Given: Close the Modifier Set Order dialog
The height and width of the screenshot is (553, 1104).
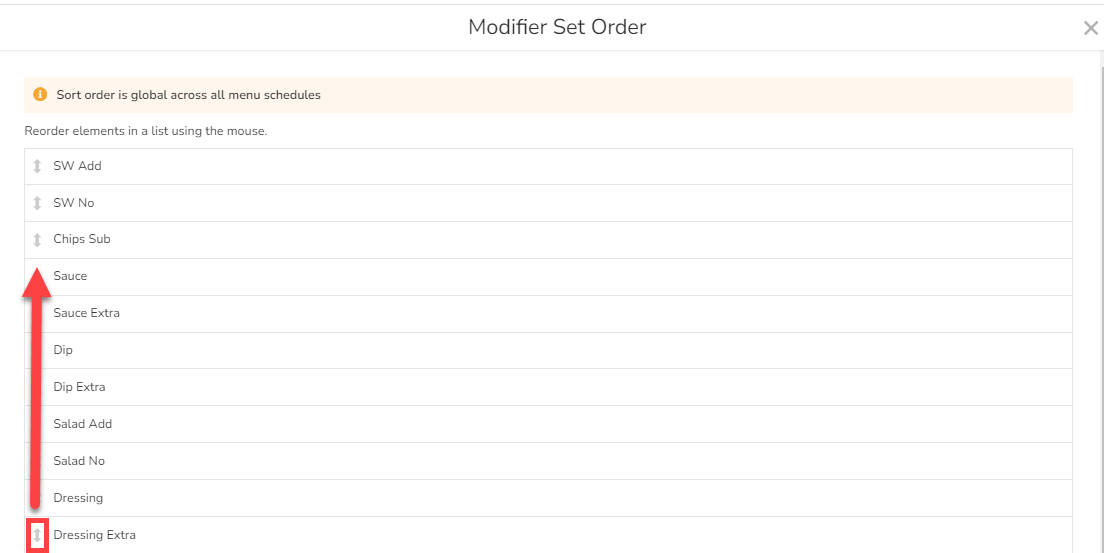Looking at the screenshot, I should pos(1090,28).
